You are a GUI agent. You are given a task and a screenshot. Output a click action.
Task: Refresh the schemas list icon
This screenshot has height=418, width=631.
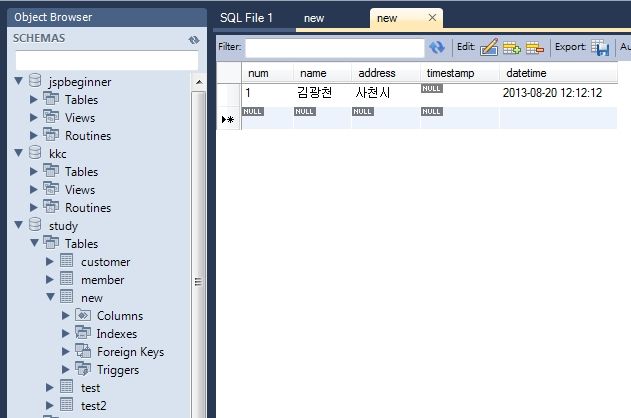(x=194, y=39)
